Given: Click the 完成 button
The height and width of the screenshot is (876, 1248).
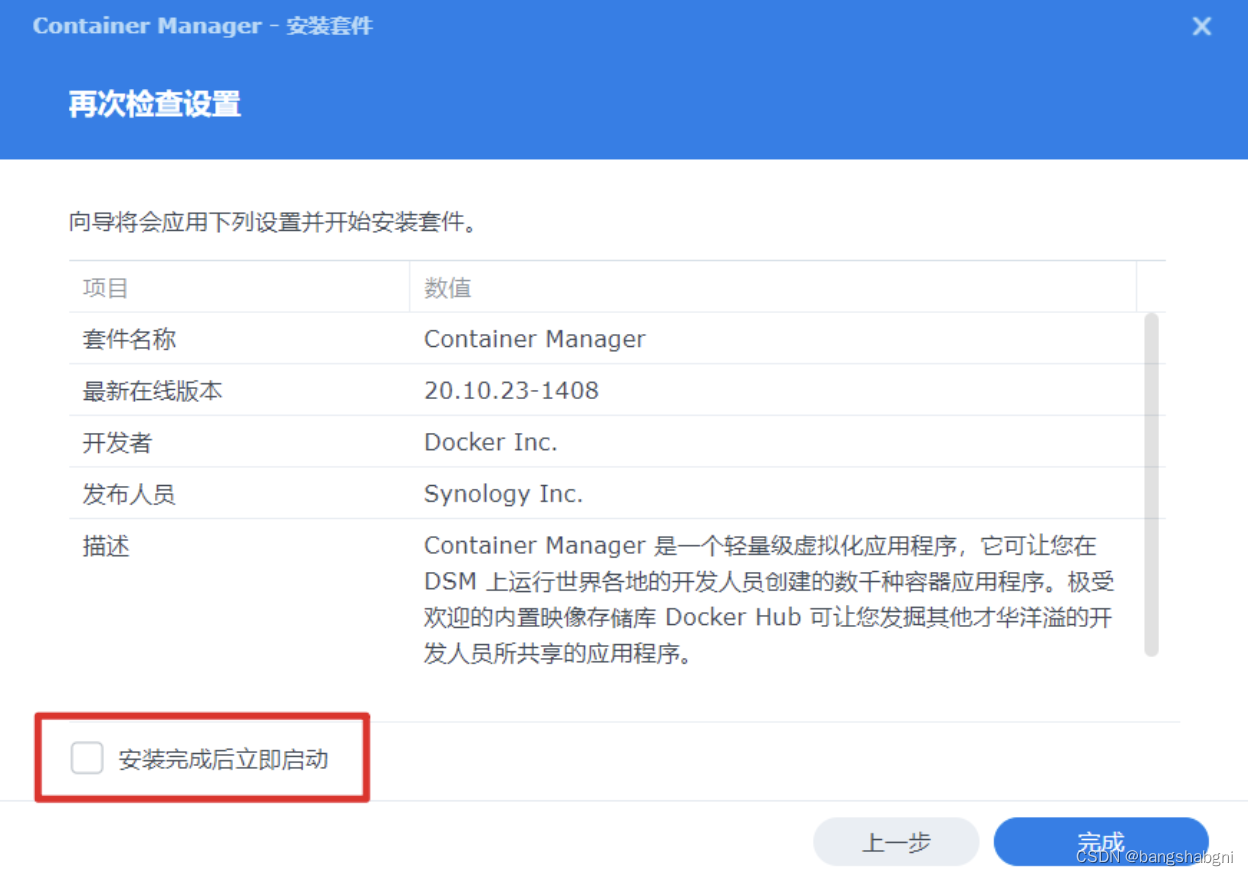Looking at the screenshot, I should coord(1101,841).
